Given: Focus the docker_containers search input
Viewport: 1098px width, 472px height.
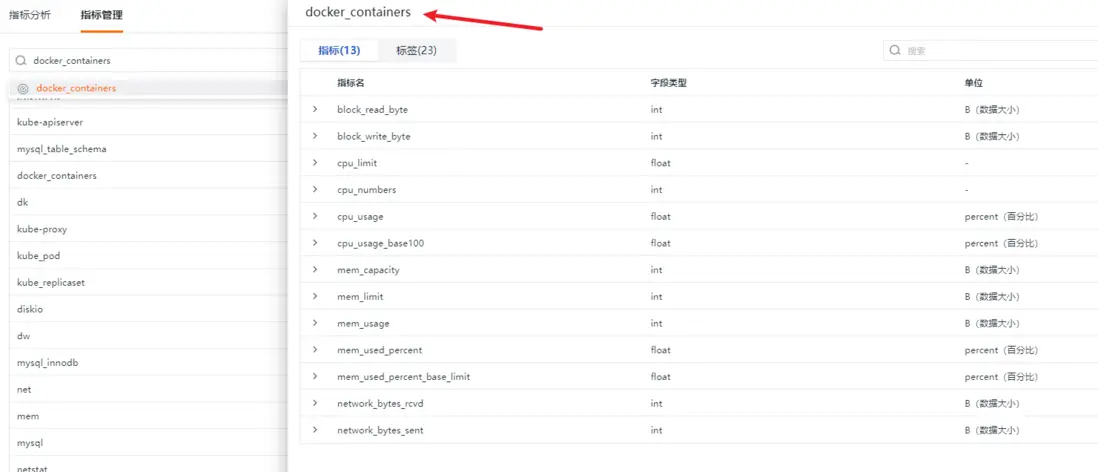Looking at the screenshot, I should pos(148,60).
